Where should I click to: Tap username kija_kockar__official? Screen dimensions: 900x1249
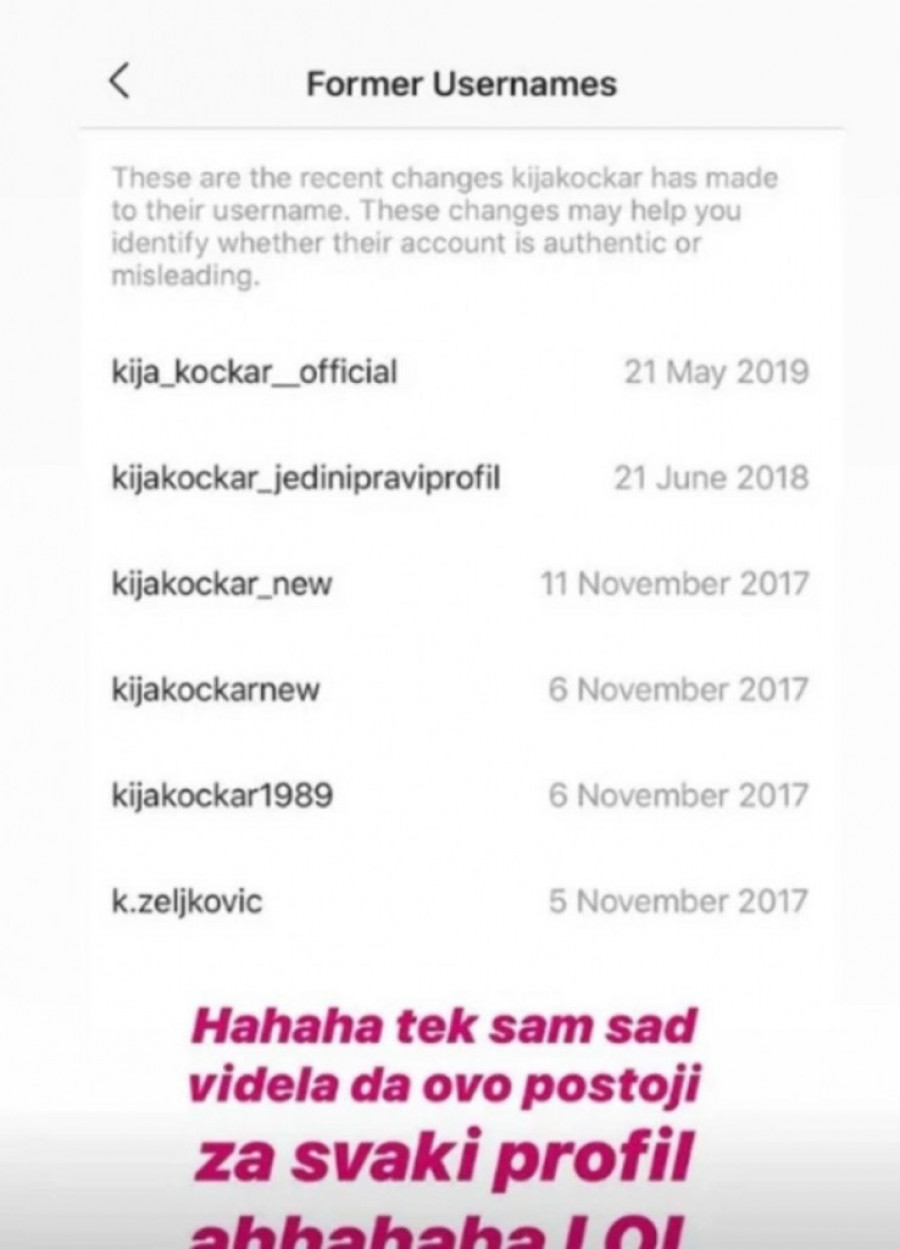point(254,373)
